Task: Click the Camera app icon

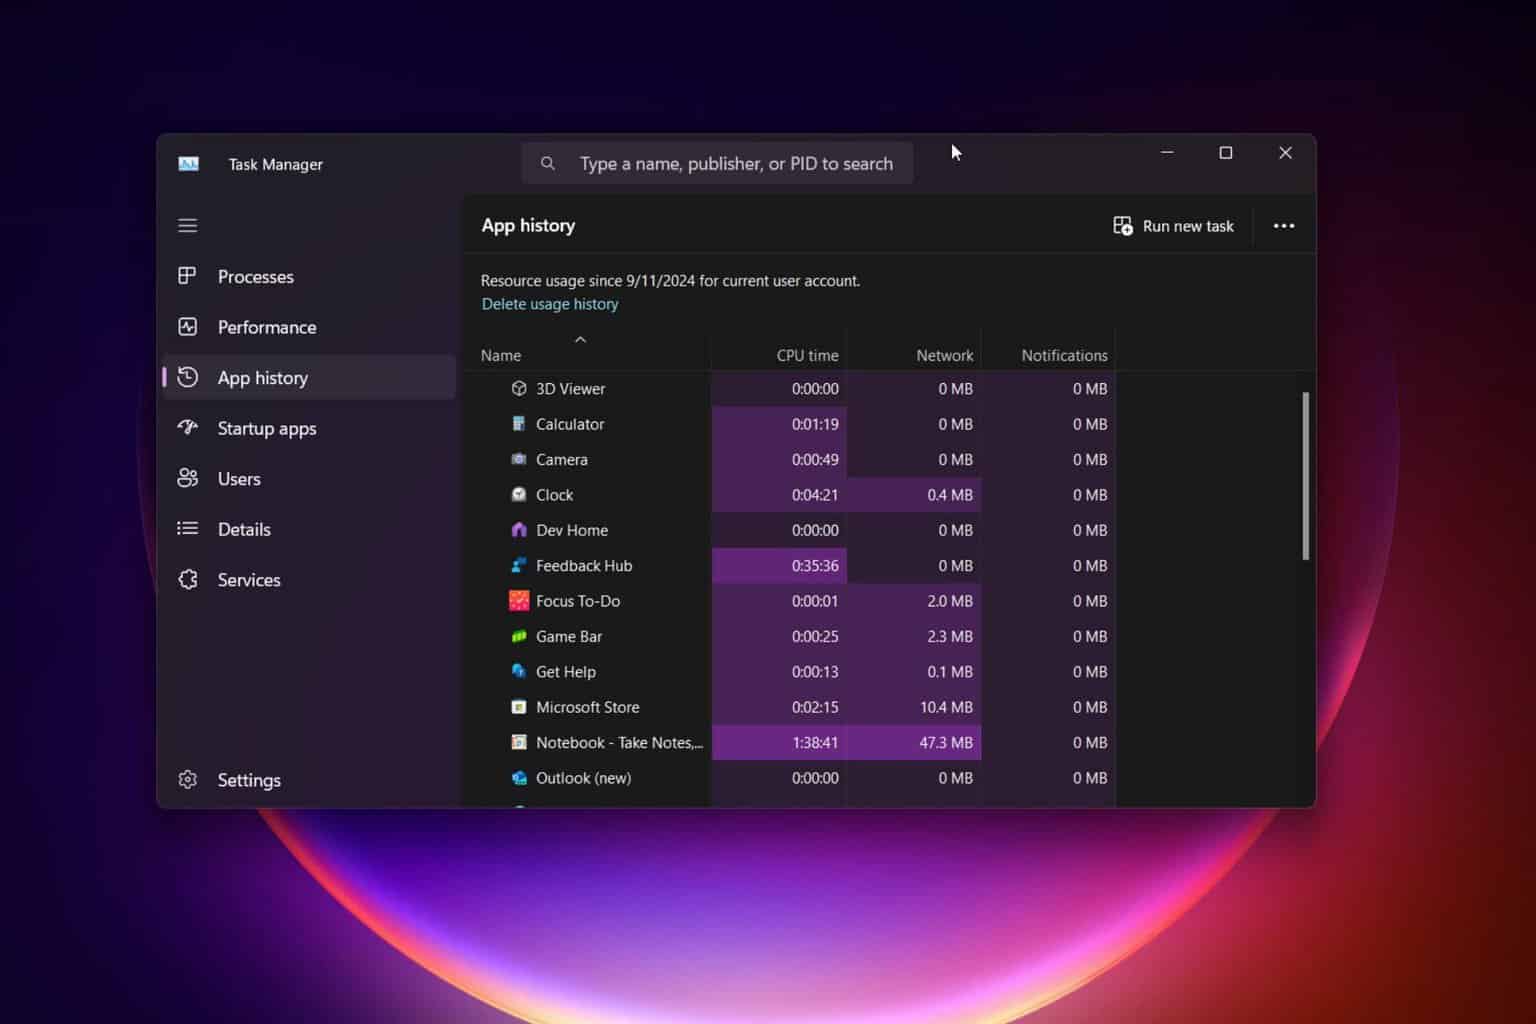Action: point(519,459)
